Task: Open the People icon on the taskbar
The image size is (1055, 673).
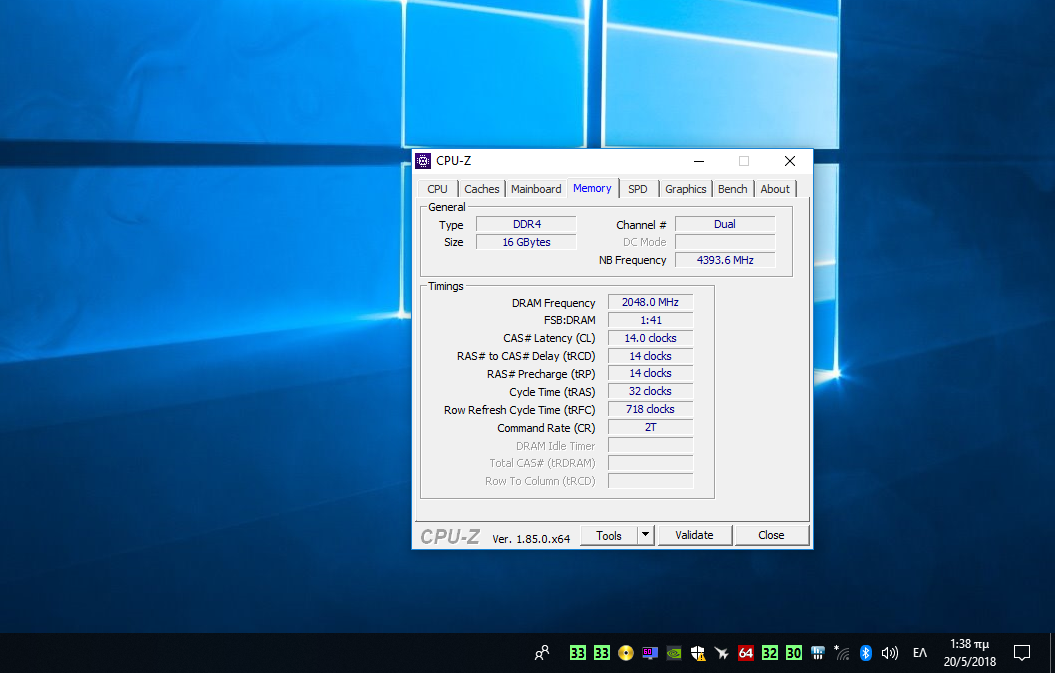Action: 542,653
